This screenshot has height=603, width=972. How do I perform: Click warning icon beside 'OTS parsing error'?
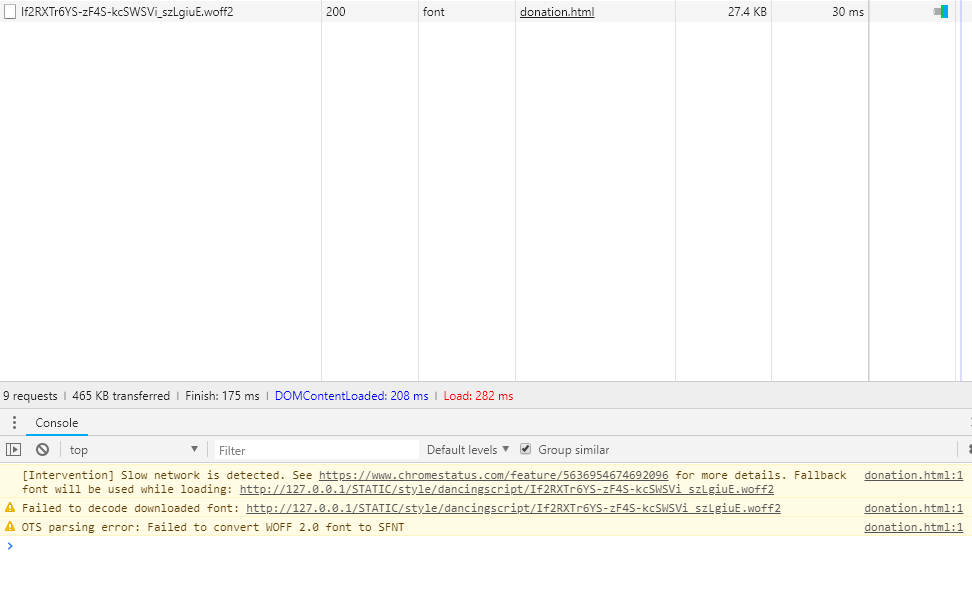10,527
